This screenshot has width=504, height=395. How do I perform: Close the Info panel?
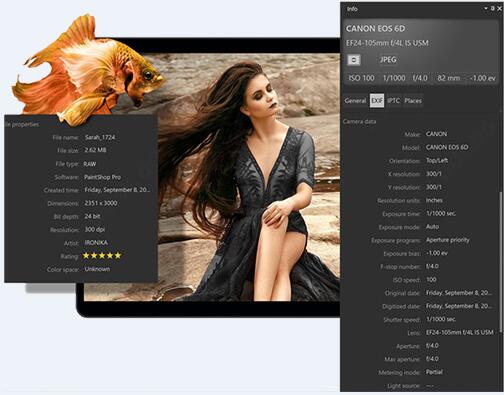point(499,9)
